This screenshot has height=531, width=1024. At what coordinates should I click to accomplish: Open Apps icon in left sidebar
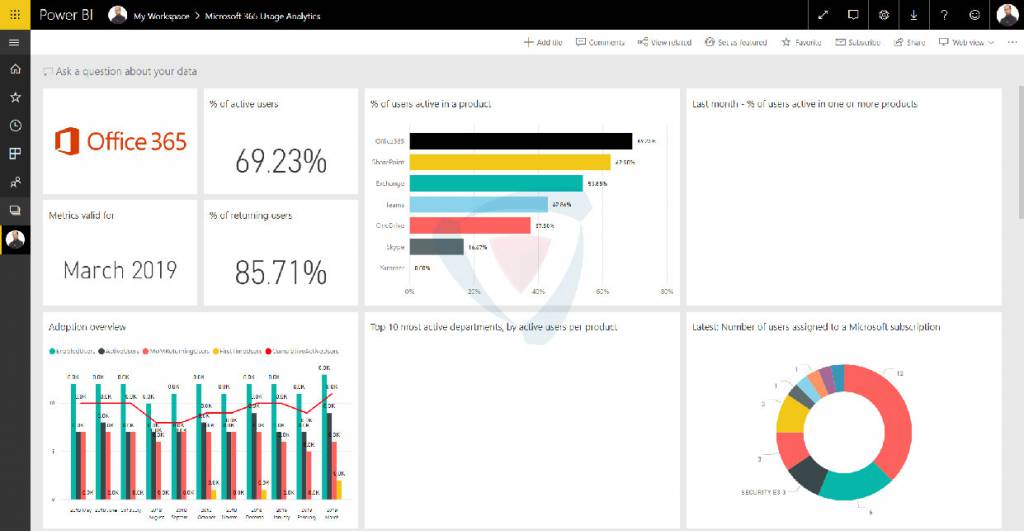[15, 154]
